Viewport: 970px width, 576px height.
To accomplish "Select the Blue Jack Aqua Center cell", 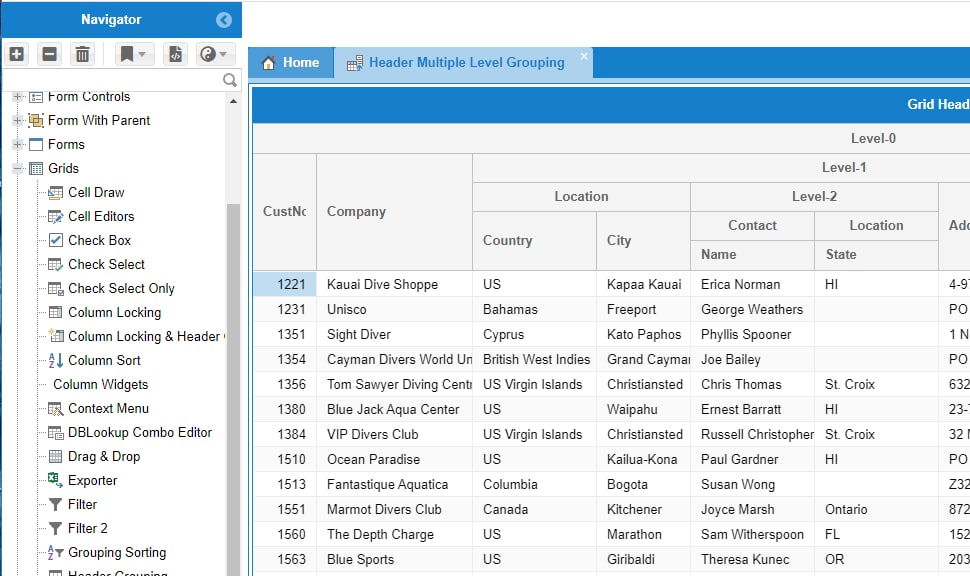I will pyautogui.click(x=395, y=409).
